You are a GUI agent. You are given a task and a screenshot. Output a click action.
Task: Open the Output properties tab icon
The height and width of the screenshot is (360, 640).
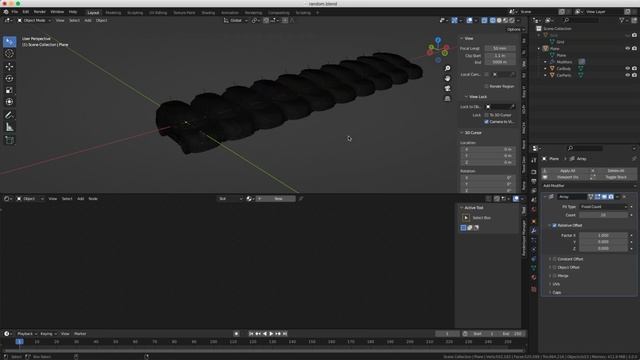point(533,181)
